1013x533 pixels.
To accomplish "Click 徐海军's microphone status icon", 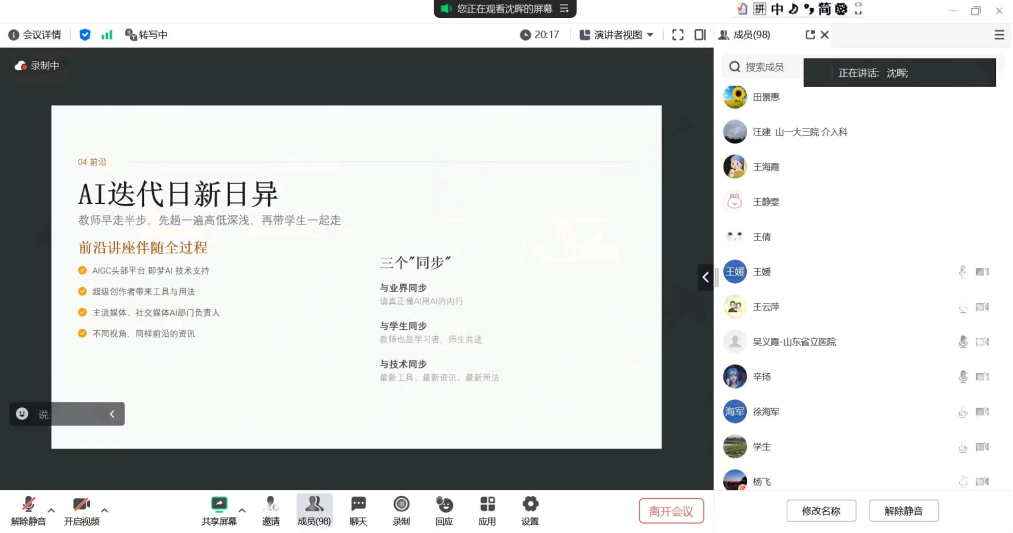I will [x=963, y=412].
